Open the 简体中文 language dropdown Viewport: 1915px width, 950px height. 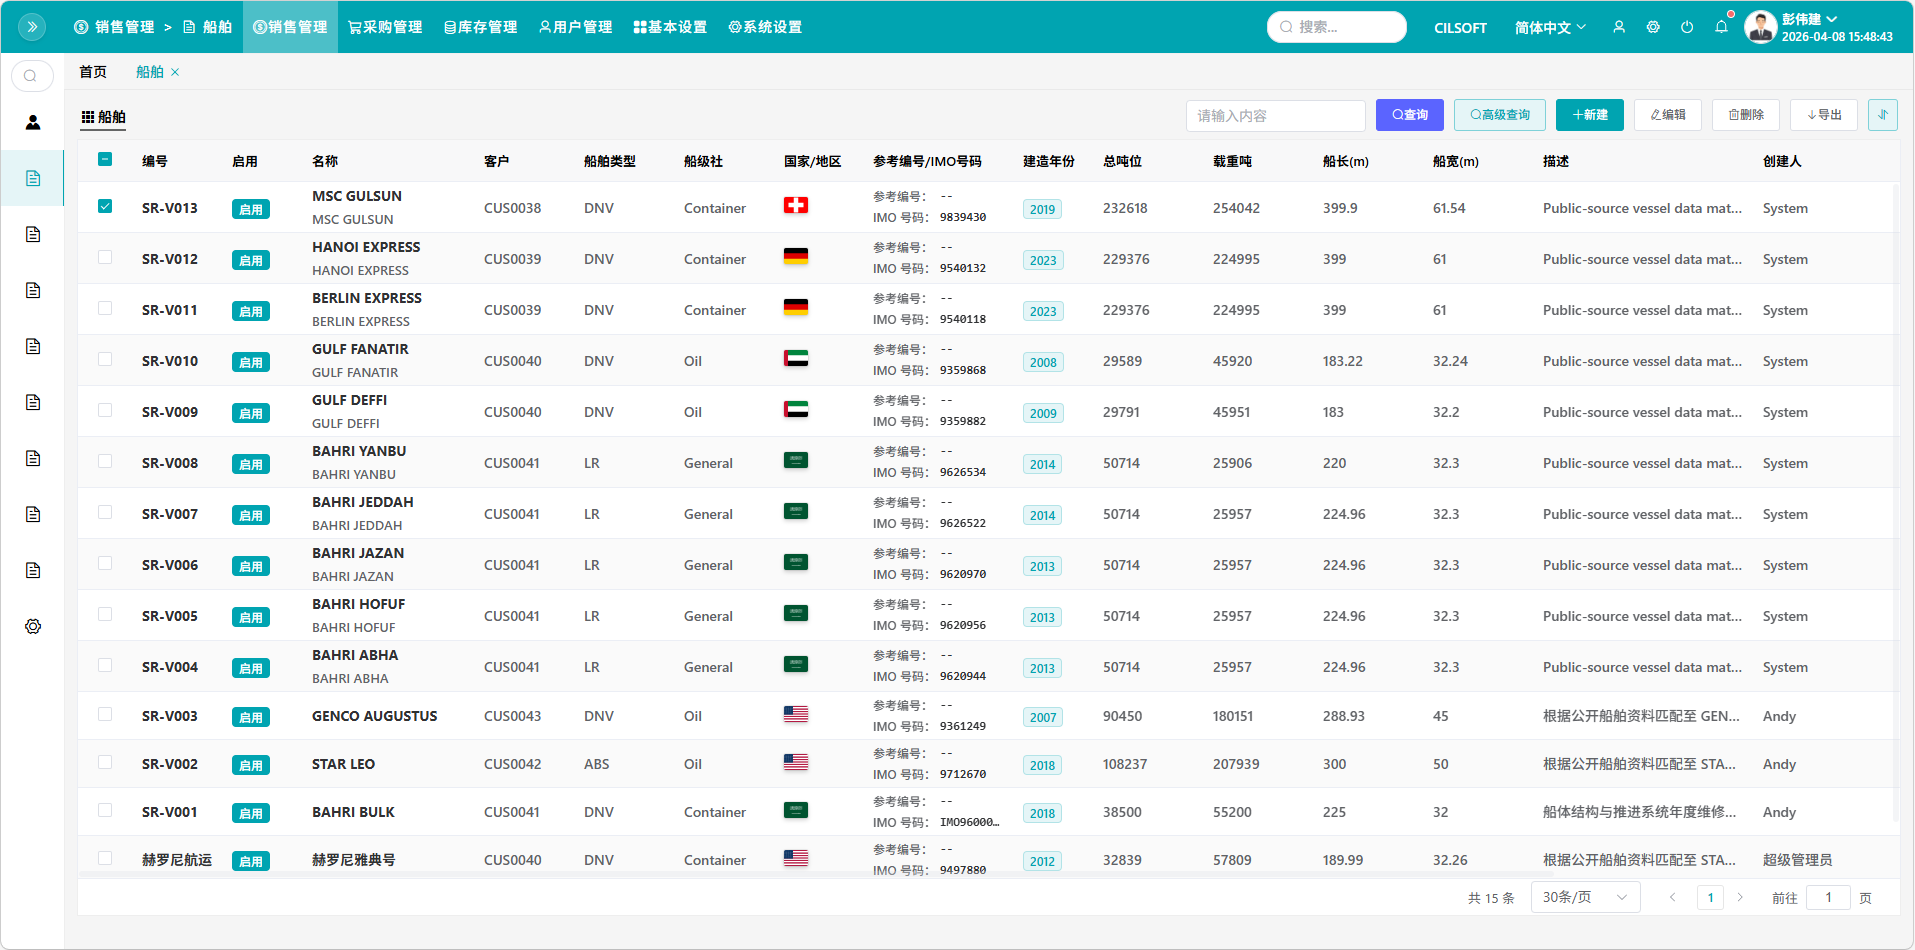(x=1550, y=28)
